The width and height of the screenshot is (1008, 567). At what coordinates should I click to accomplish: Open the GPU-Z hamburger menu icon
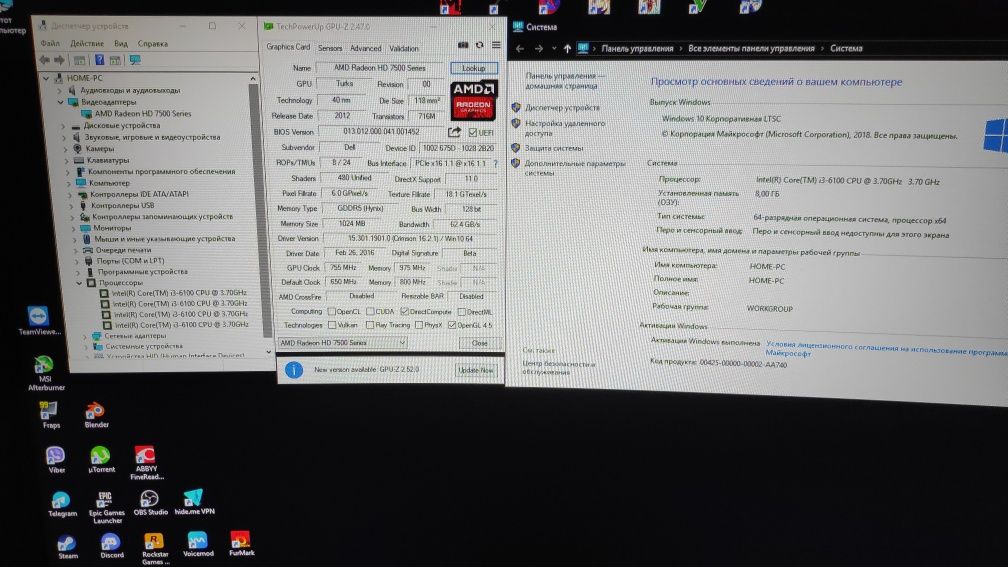496,45
